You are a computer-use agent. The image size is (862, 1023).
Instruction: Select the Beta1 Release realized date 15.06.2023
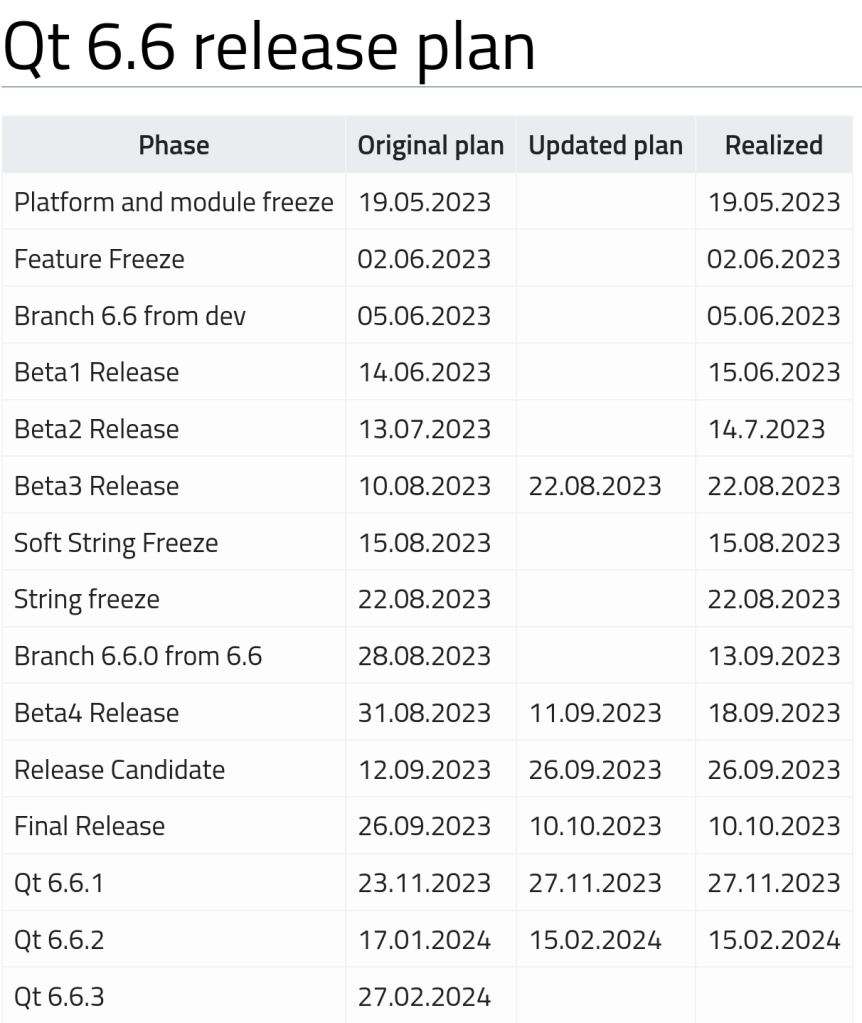click(x=773, y=373)
